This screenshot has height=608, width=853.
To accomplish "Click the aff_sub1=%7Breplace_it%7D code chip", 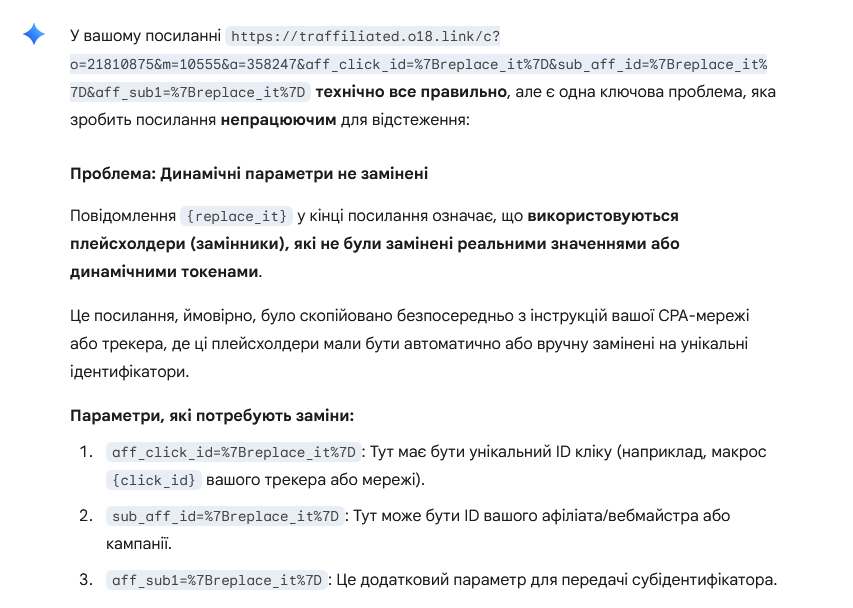I will [217, 580].
